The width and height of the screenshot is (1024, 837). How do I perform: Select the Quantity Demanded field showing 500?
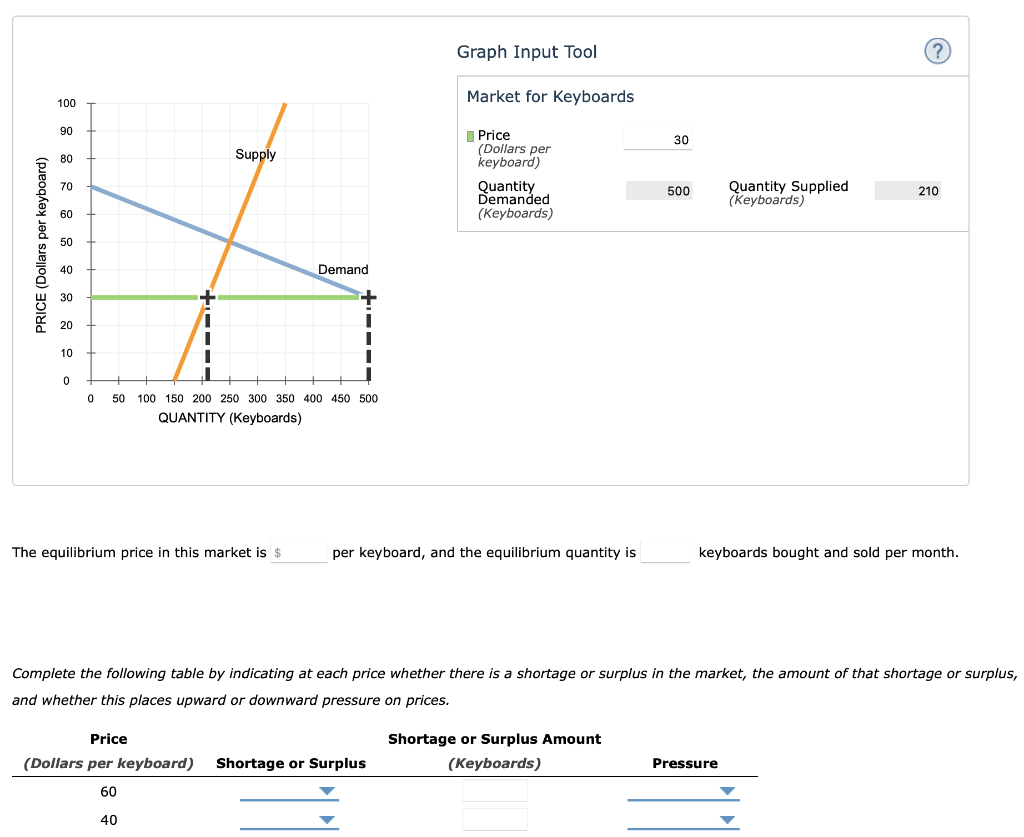coord(659,190)
